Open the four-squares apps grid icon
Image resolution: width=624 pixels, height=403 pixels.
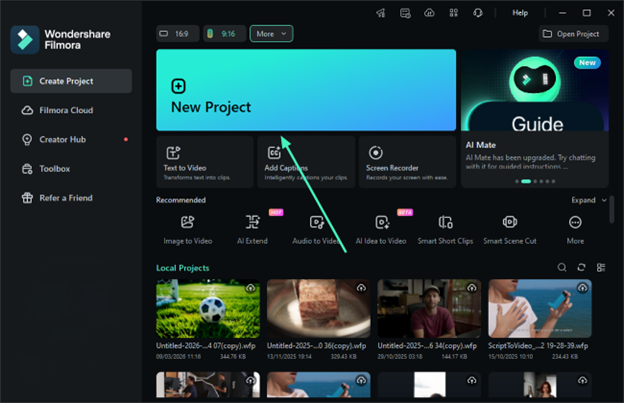[454, 13]
